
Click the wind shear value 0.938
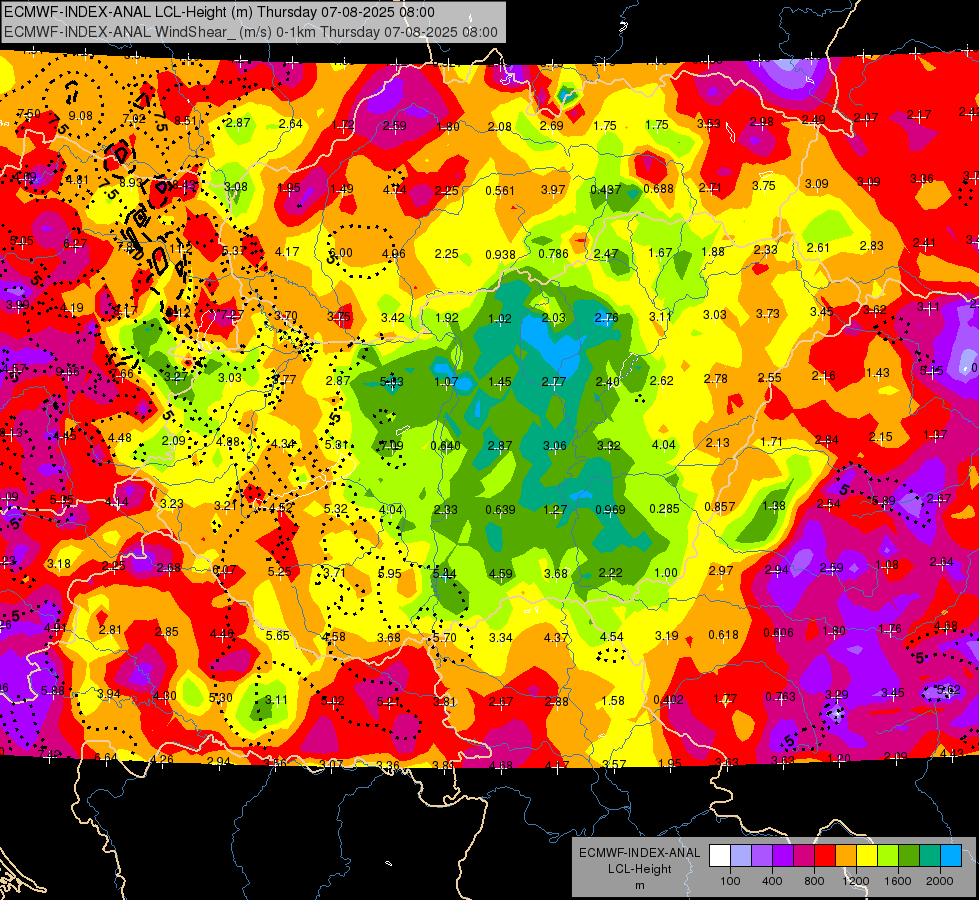[500, 255]
